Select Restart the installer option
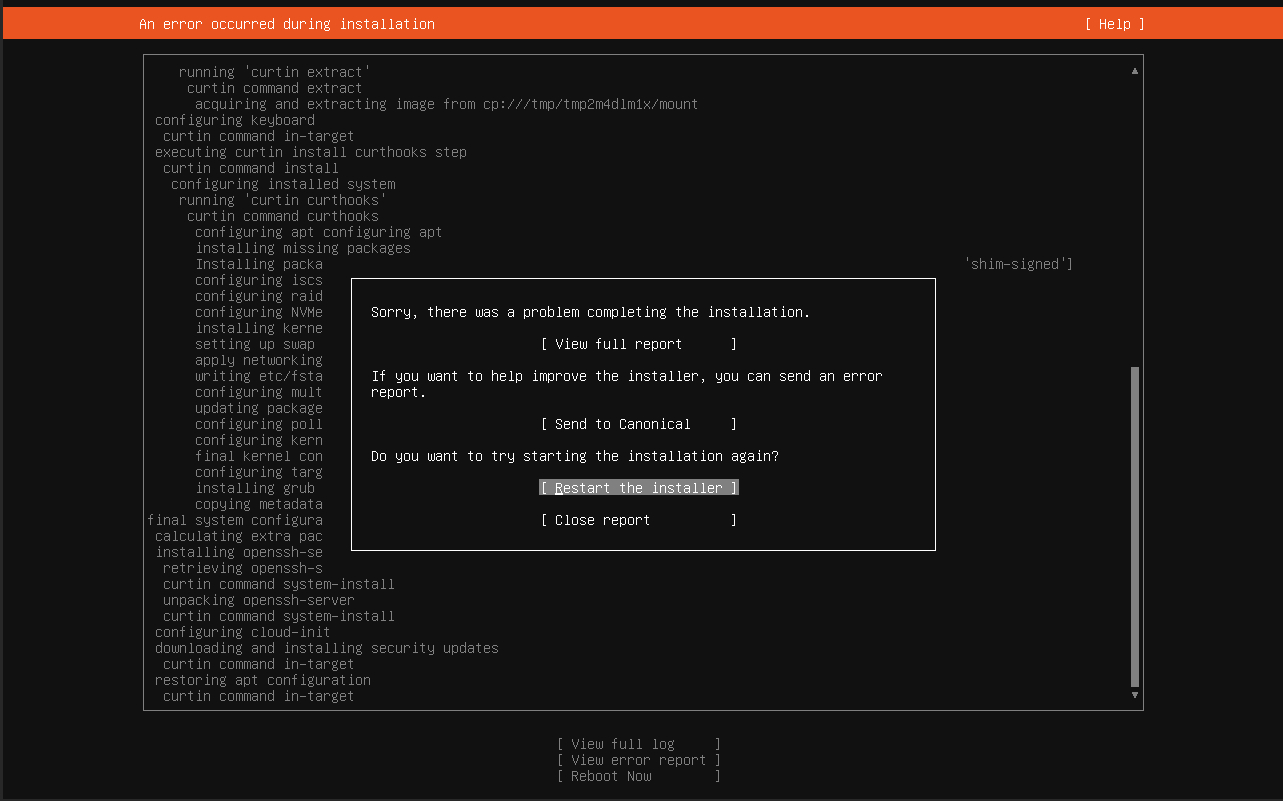1283x801 pixels. point(638,488)
